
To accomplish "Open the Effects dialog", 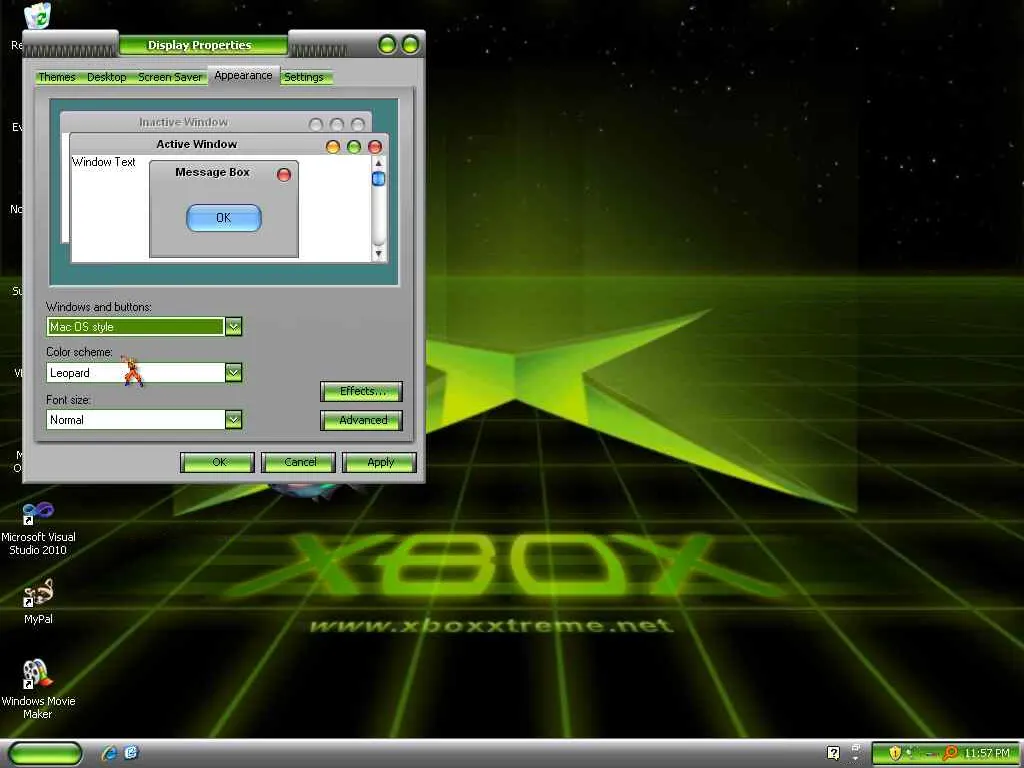I will click(x=361, y=391).
